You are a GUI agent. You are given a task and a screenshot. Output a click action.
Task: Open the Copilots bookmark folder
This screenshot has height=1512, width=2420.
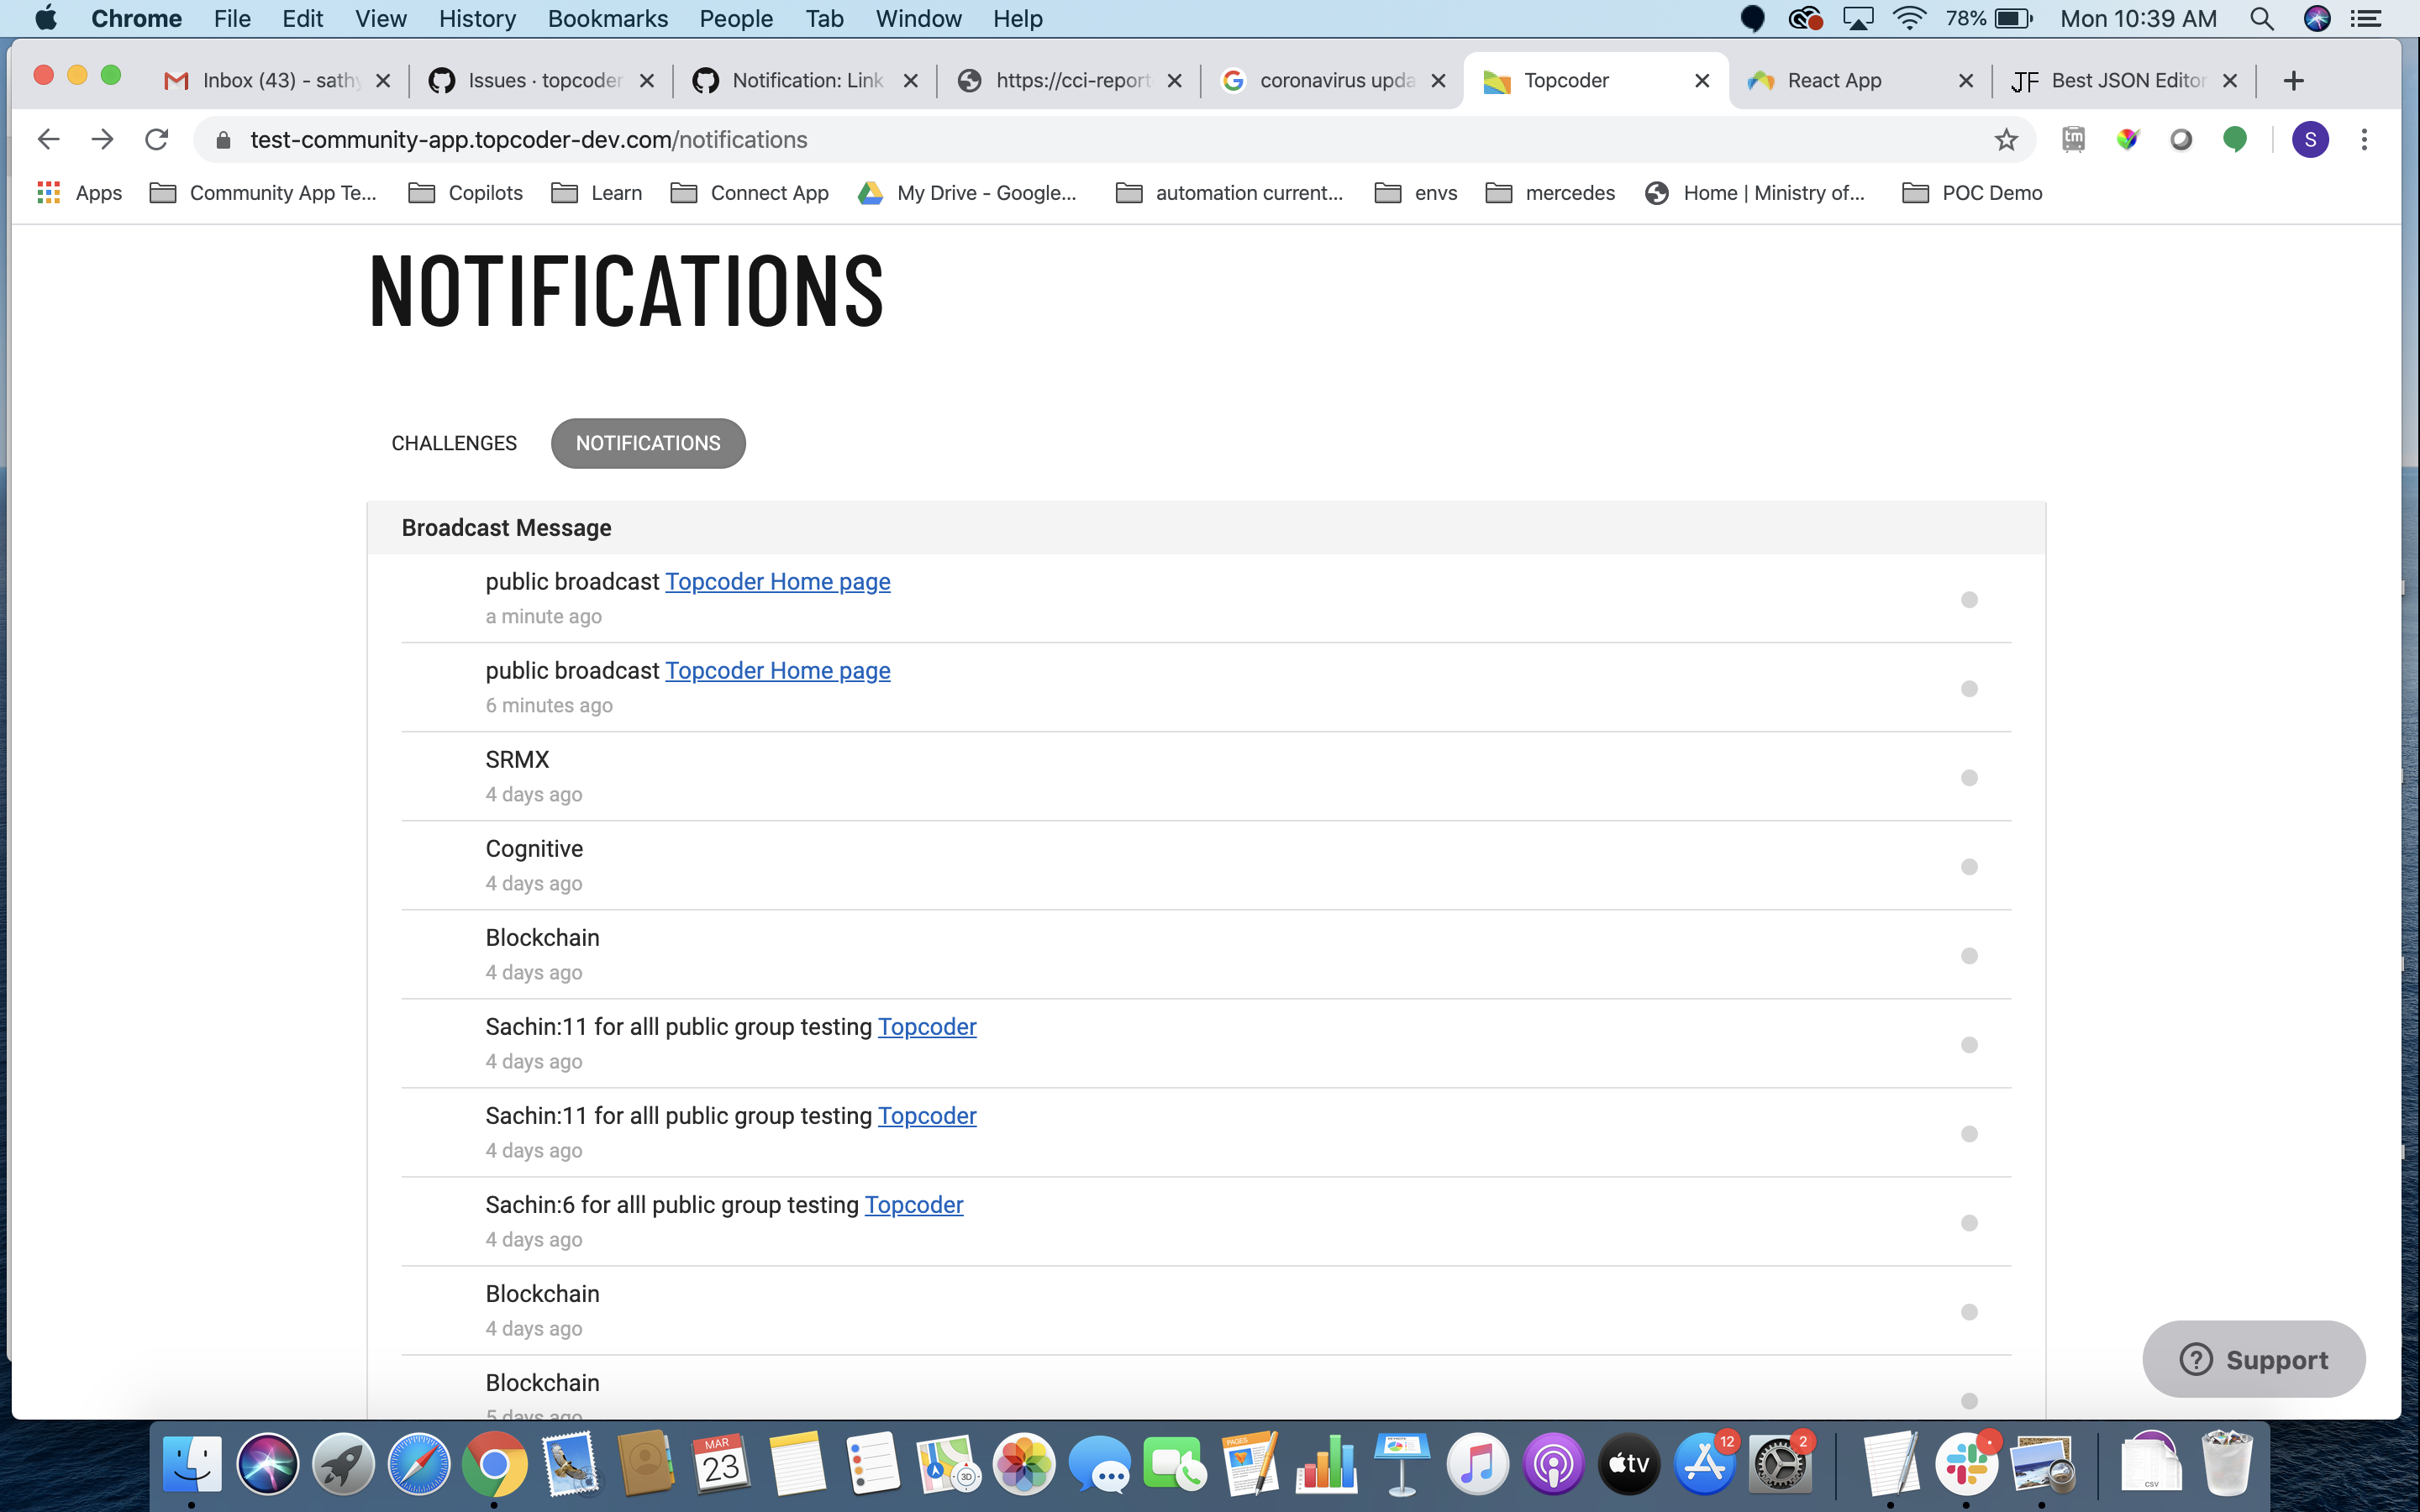click(466, 192)
